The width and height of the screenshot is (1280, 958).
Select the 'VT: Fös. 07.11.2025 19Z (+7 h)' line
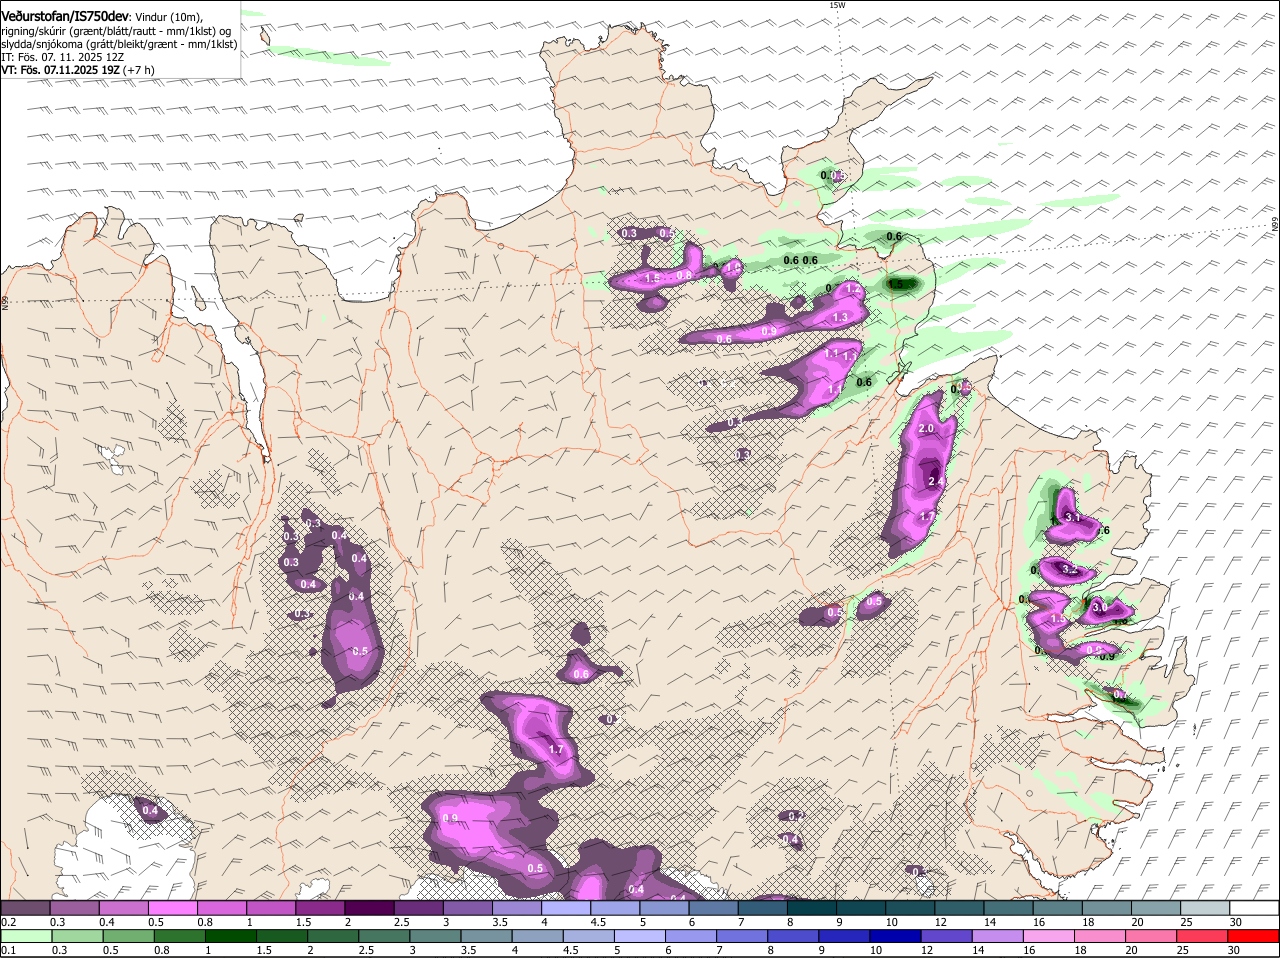[x=77, y=70]
